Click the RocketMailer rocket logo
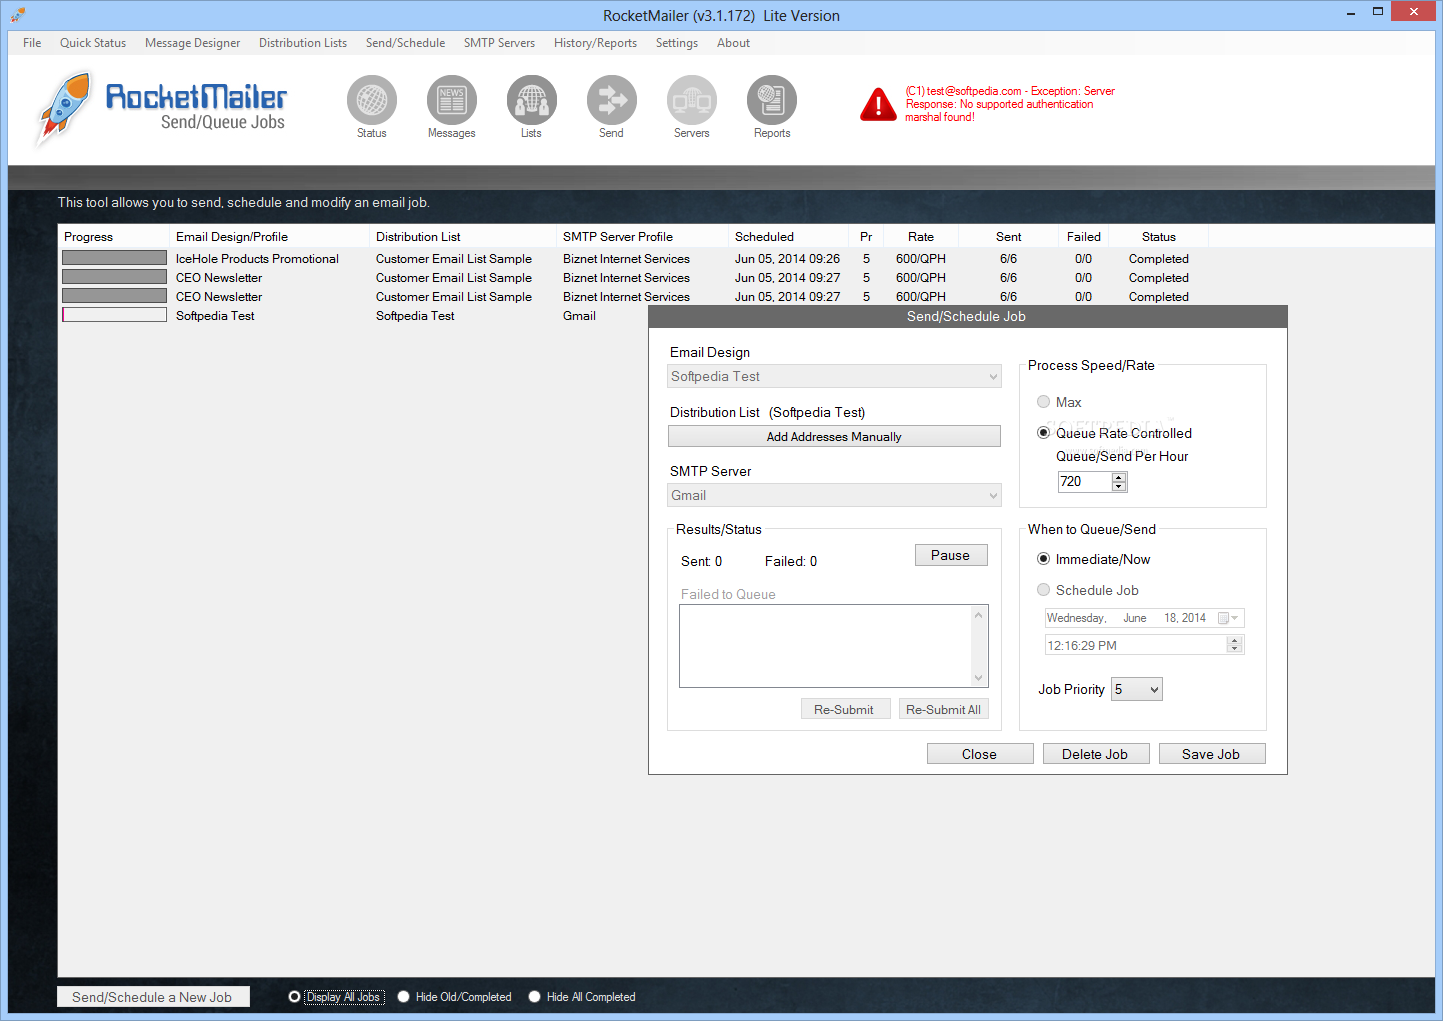 [x=64, y=108]
